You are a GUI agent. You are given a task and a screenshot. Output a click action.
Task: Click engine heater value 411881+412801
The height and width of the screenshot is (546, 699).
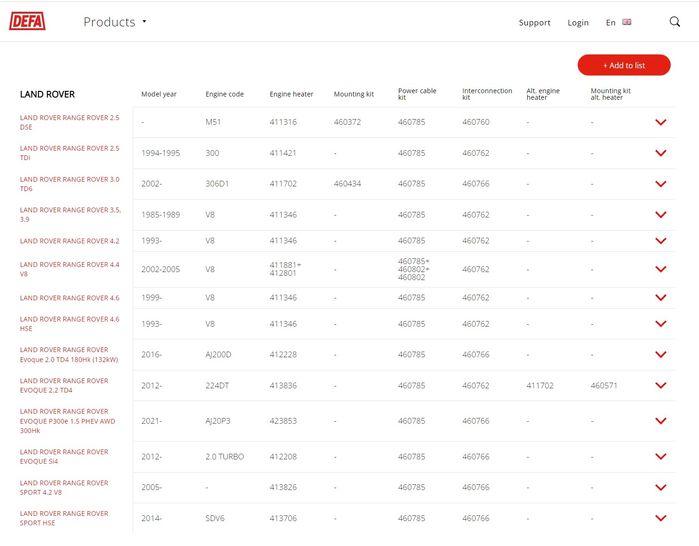[285, 269]
